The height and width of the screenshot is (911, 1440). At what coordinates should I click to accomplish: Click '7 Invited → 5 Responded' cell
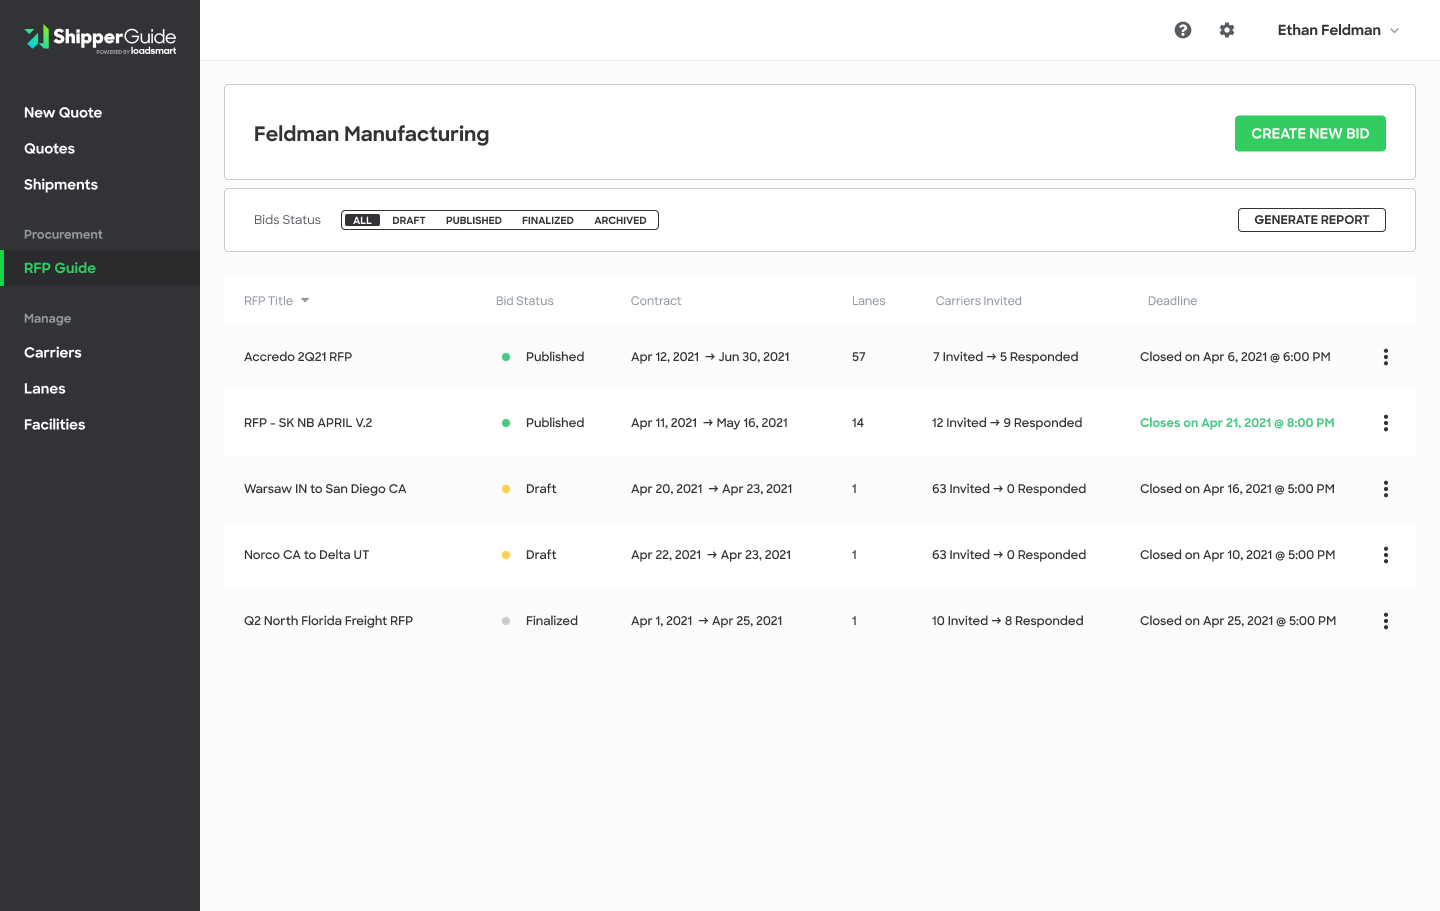(x=1006, y=357)
